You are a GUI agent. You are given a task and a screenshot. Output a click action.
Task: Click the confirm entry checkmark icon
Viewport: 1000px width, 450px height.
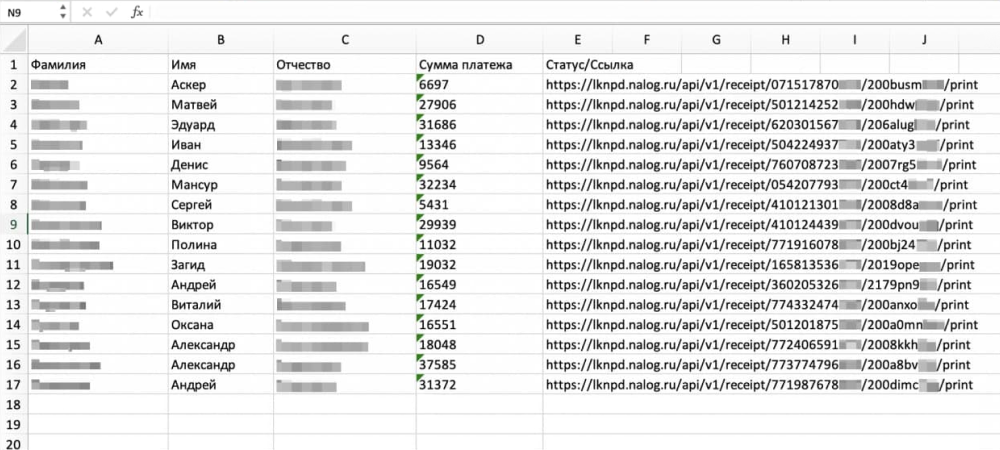coord(112,12)
